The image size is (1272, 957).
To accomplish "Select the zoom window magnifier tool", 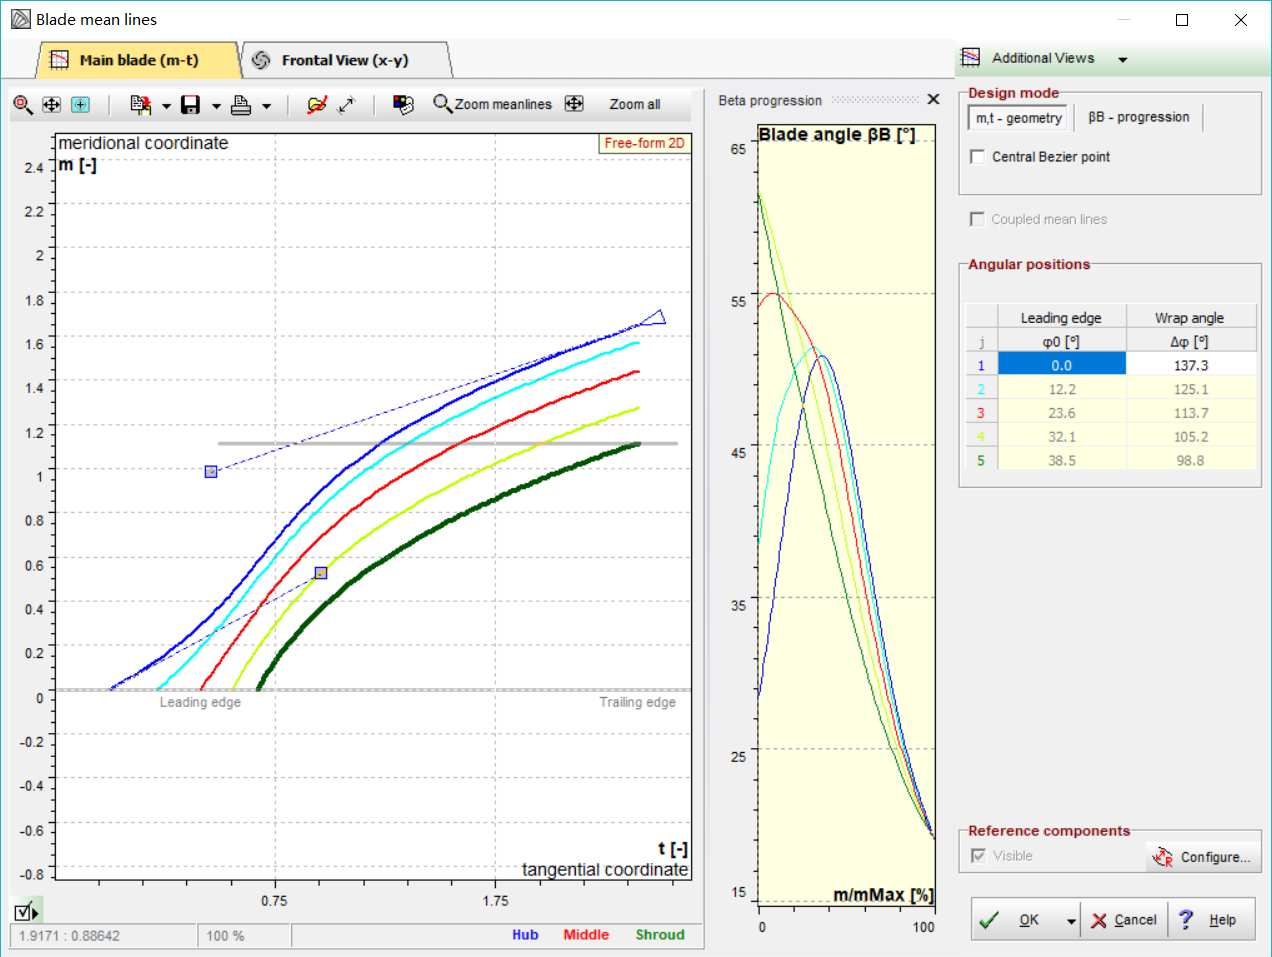I will pos(23,105).
